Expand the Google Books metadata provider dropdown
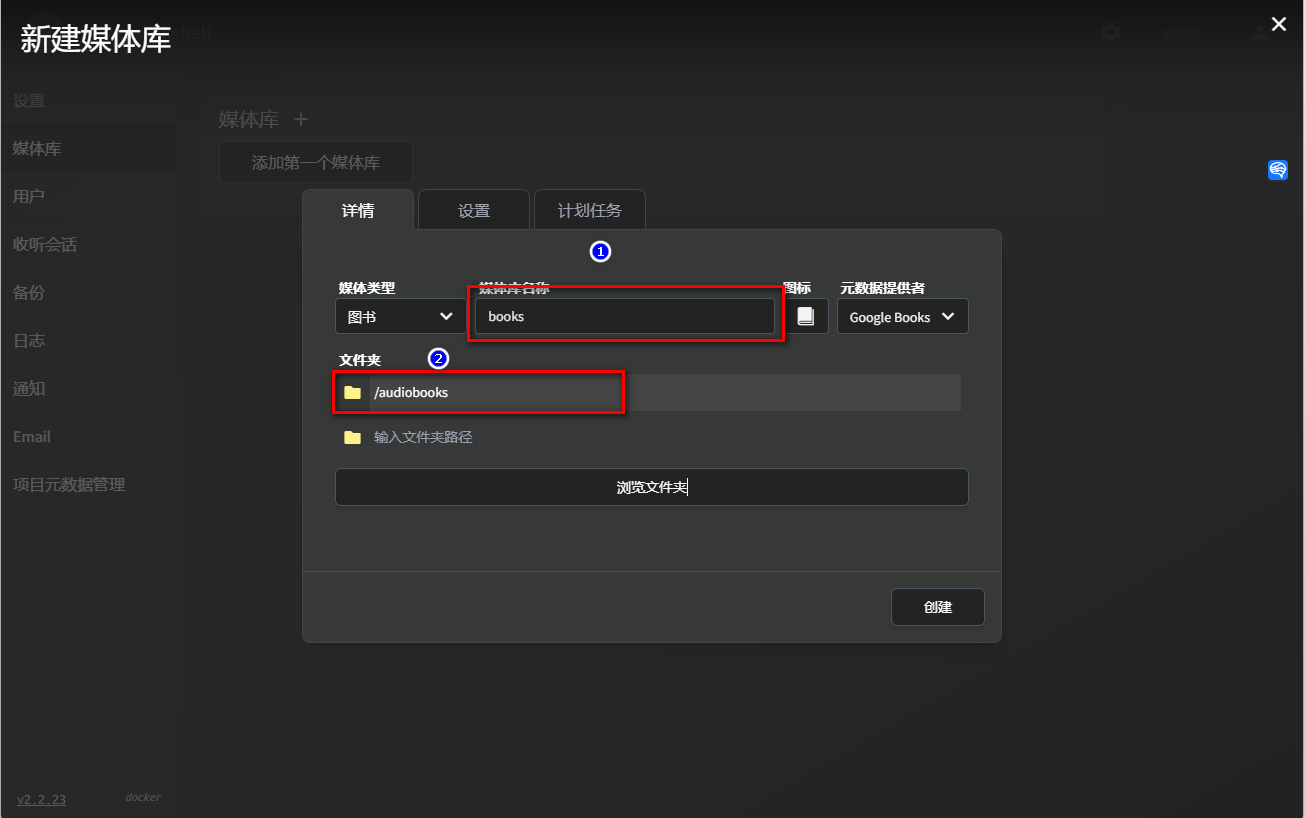1306x818 pixels. pos(902,316)
